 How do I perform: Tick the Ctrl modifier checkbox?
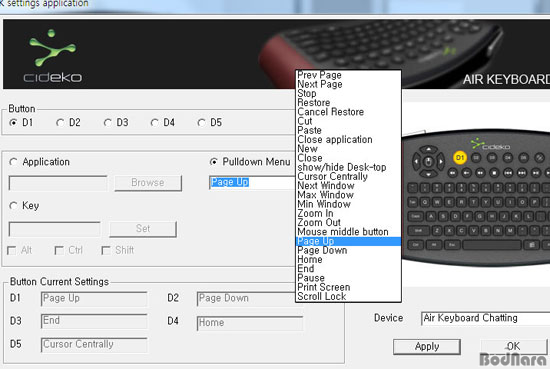coord(59,250)
